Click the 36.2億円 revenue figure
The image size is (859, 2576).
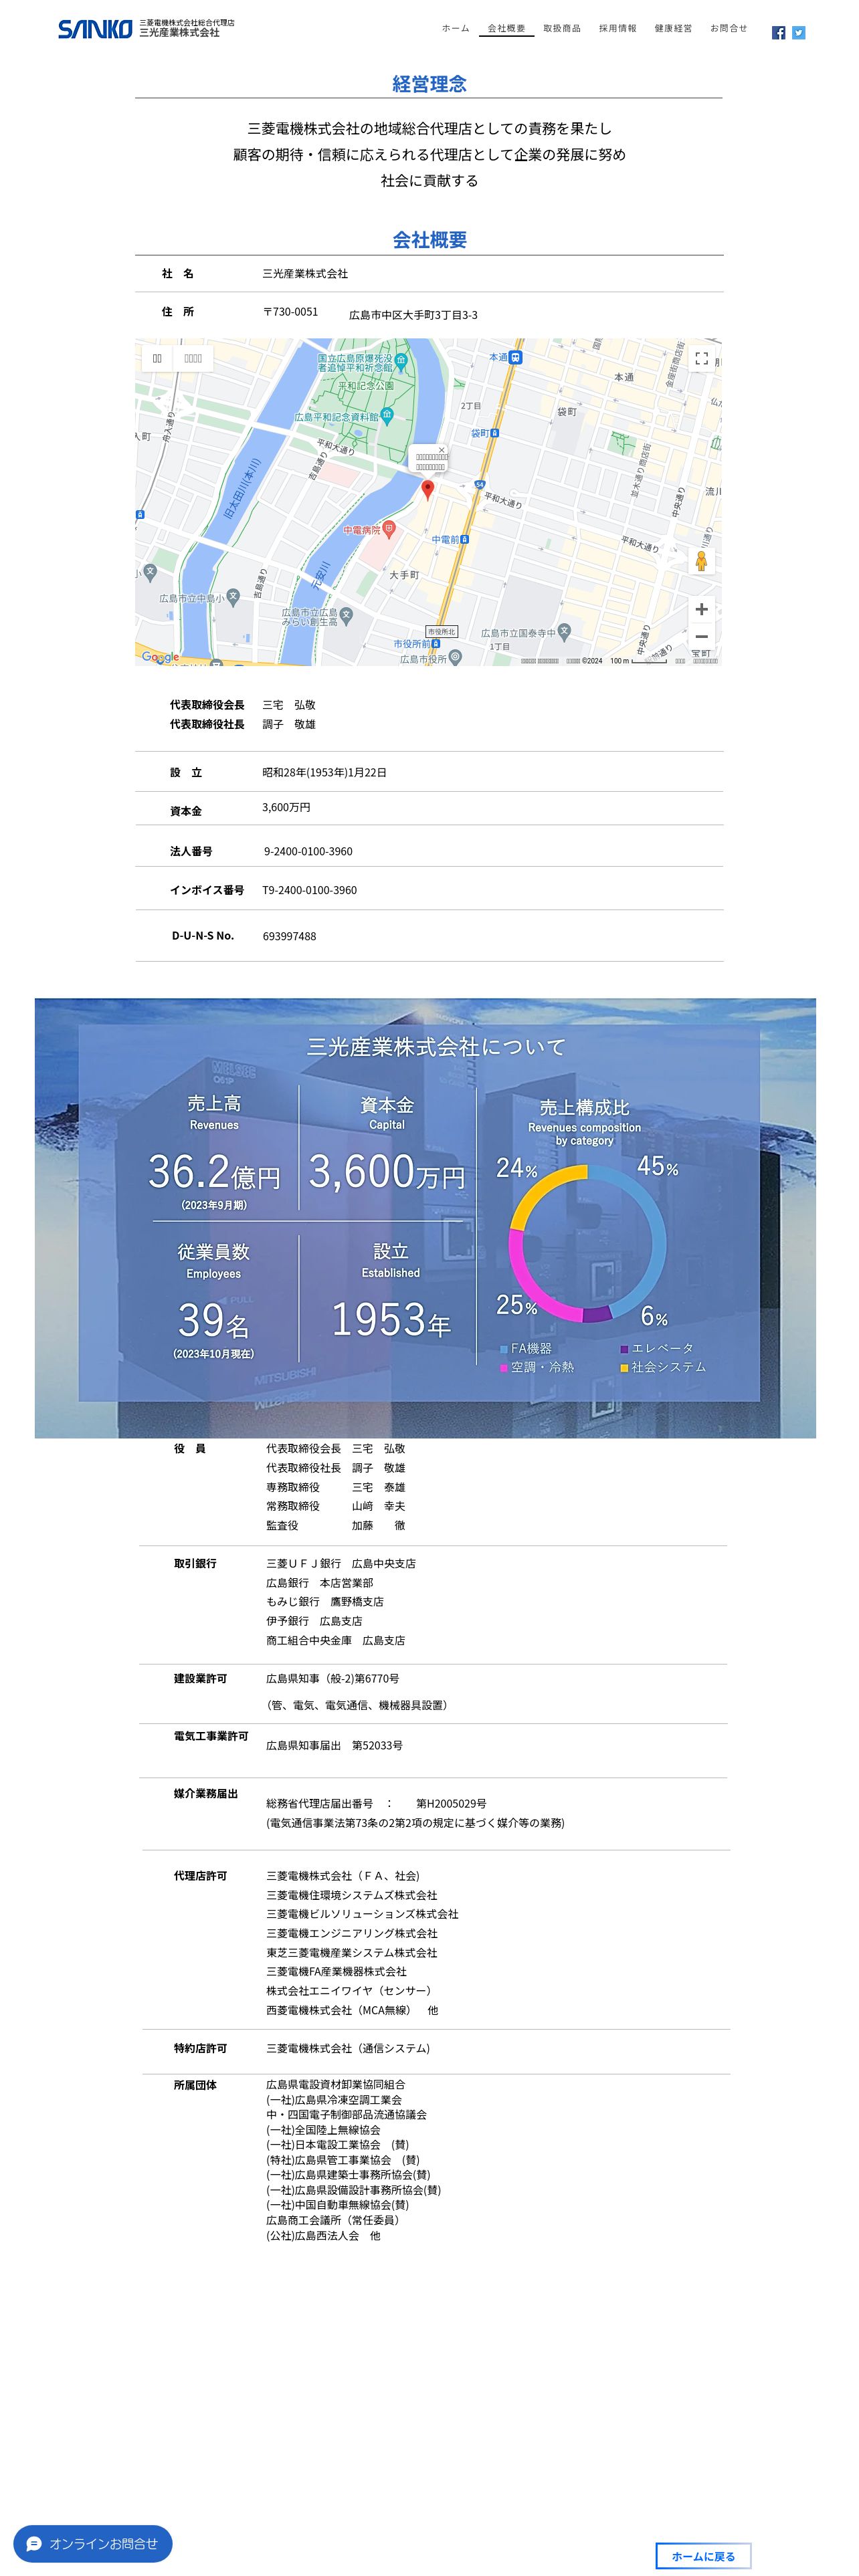pos(214,1171)
